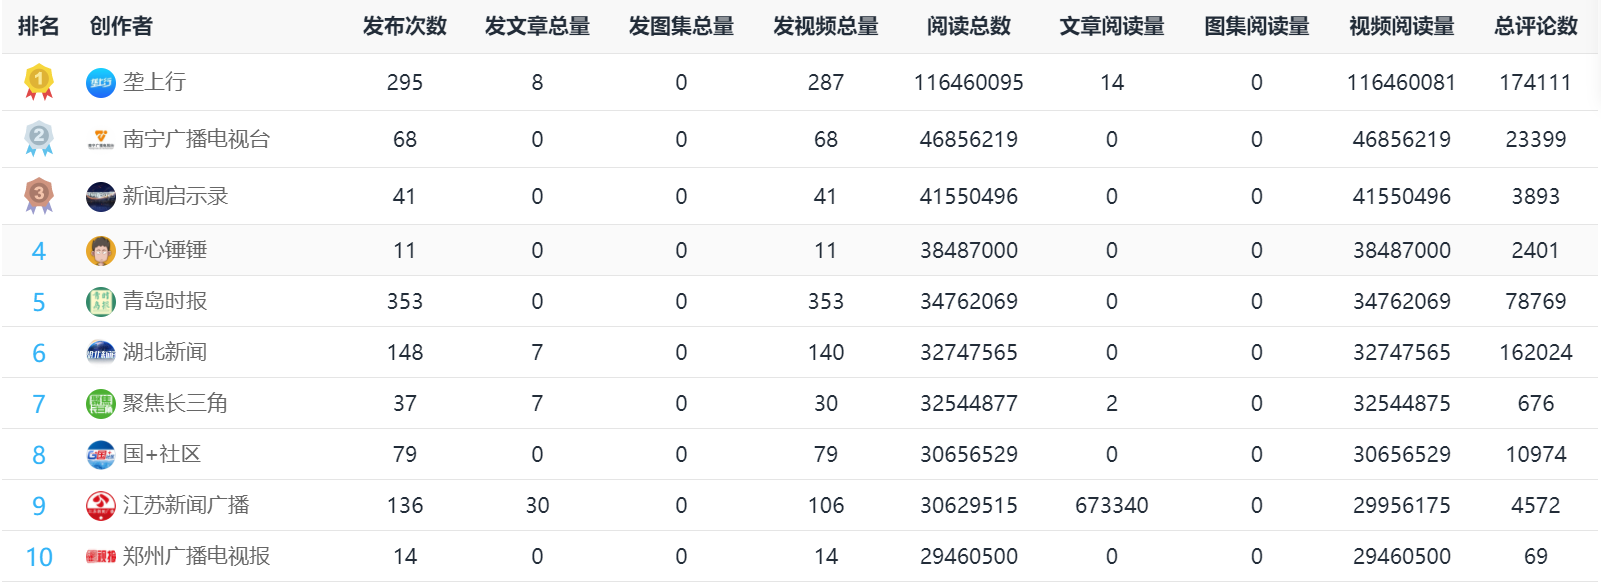The width and height of the screenshot is (1601, 584).
Task: Sort by 排名 column header
Action: click(x=39, y=26)
